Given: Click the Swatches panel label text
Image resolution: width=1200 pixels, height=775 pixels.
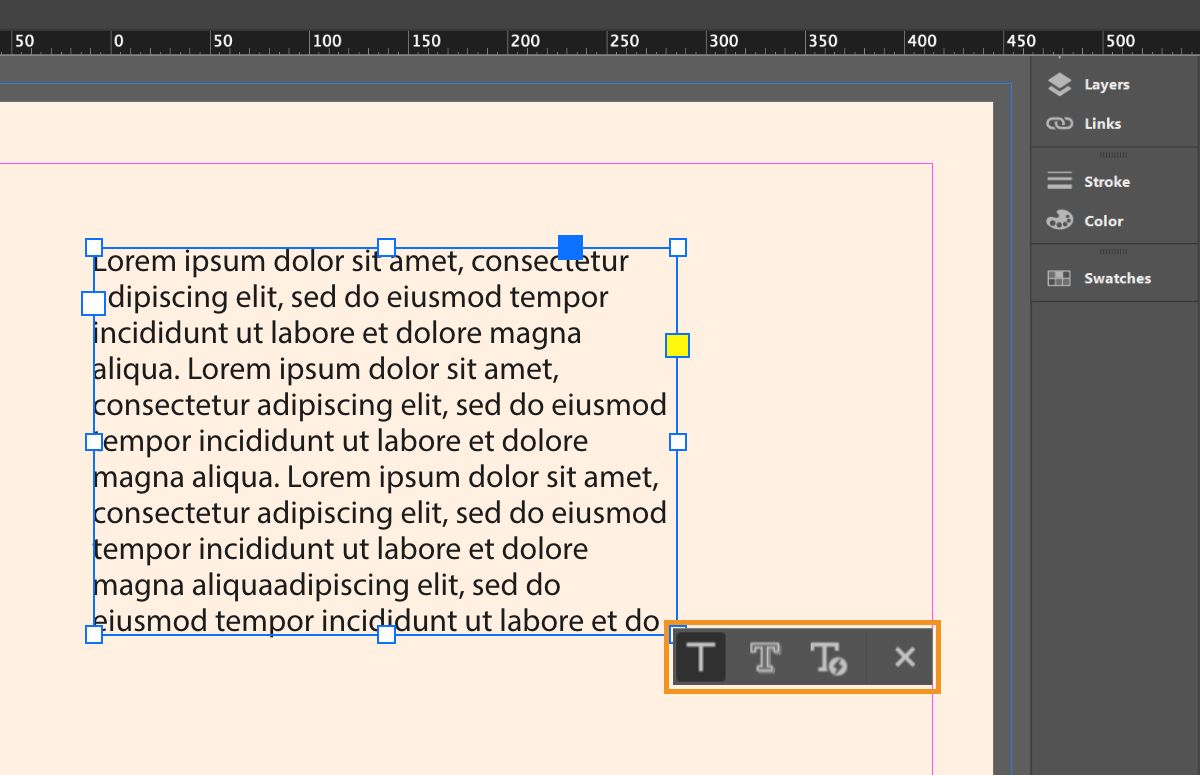Looking at the screenshot, I should pos(1117,278).
